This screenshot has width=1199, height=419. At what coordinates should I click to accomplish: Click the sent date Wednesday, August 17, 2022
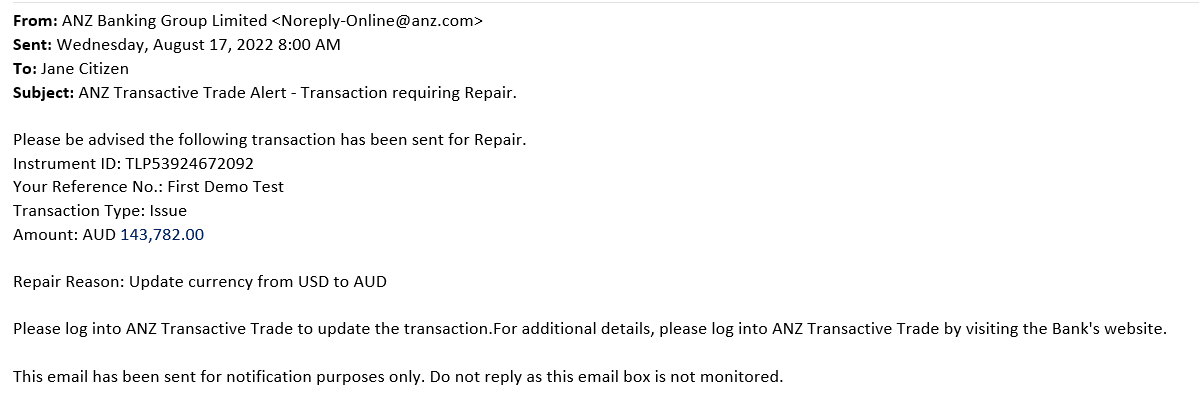pyautogui.click(x=156, y=44)
